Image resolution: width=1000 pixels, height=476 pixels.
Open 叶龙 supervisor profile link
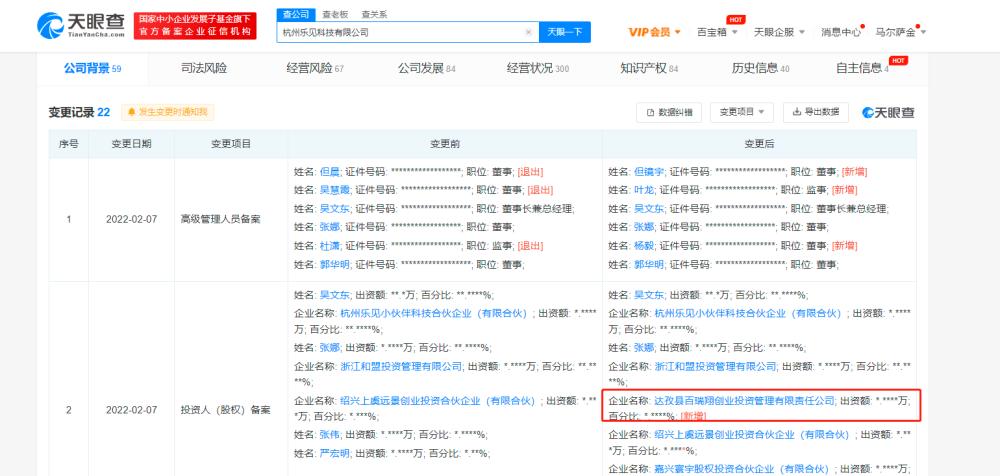(644, 190)
